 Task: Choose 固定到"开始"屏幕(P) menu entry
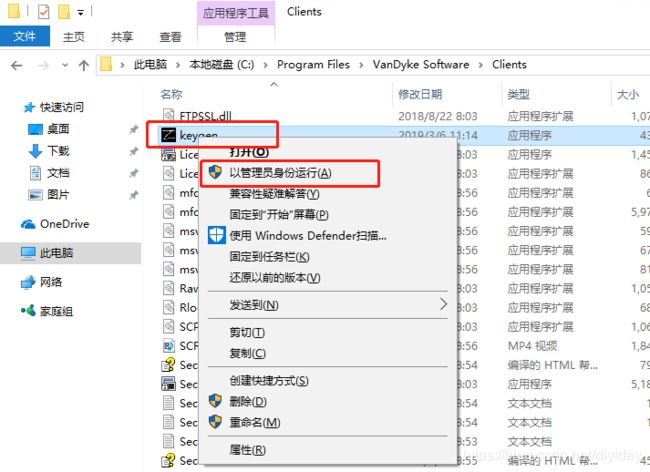[328, 214]
